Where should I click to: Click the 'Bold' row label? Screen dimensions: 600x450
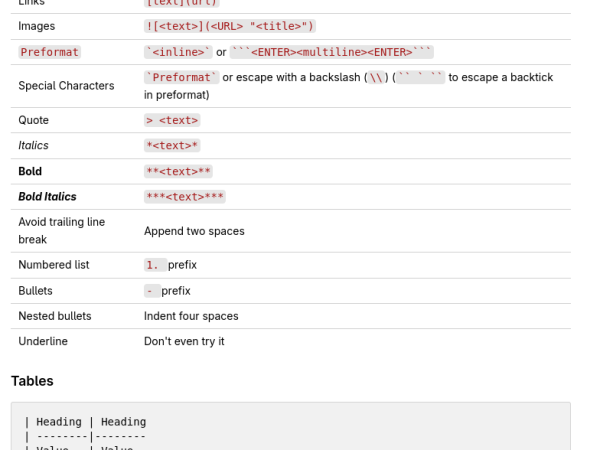pos(30,171)
